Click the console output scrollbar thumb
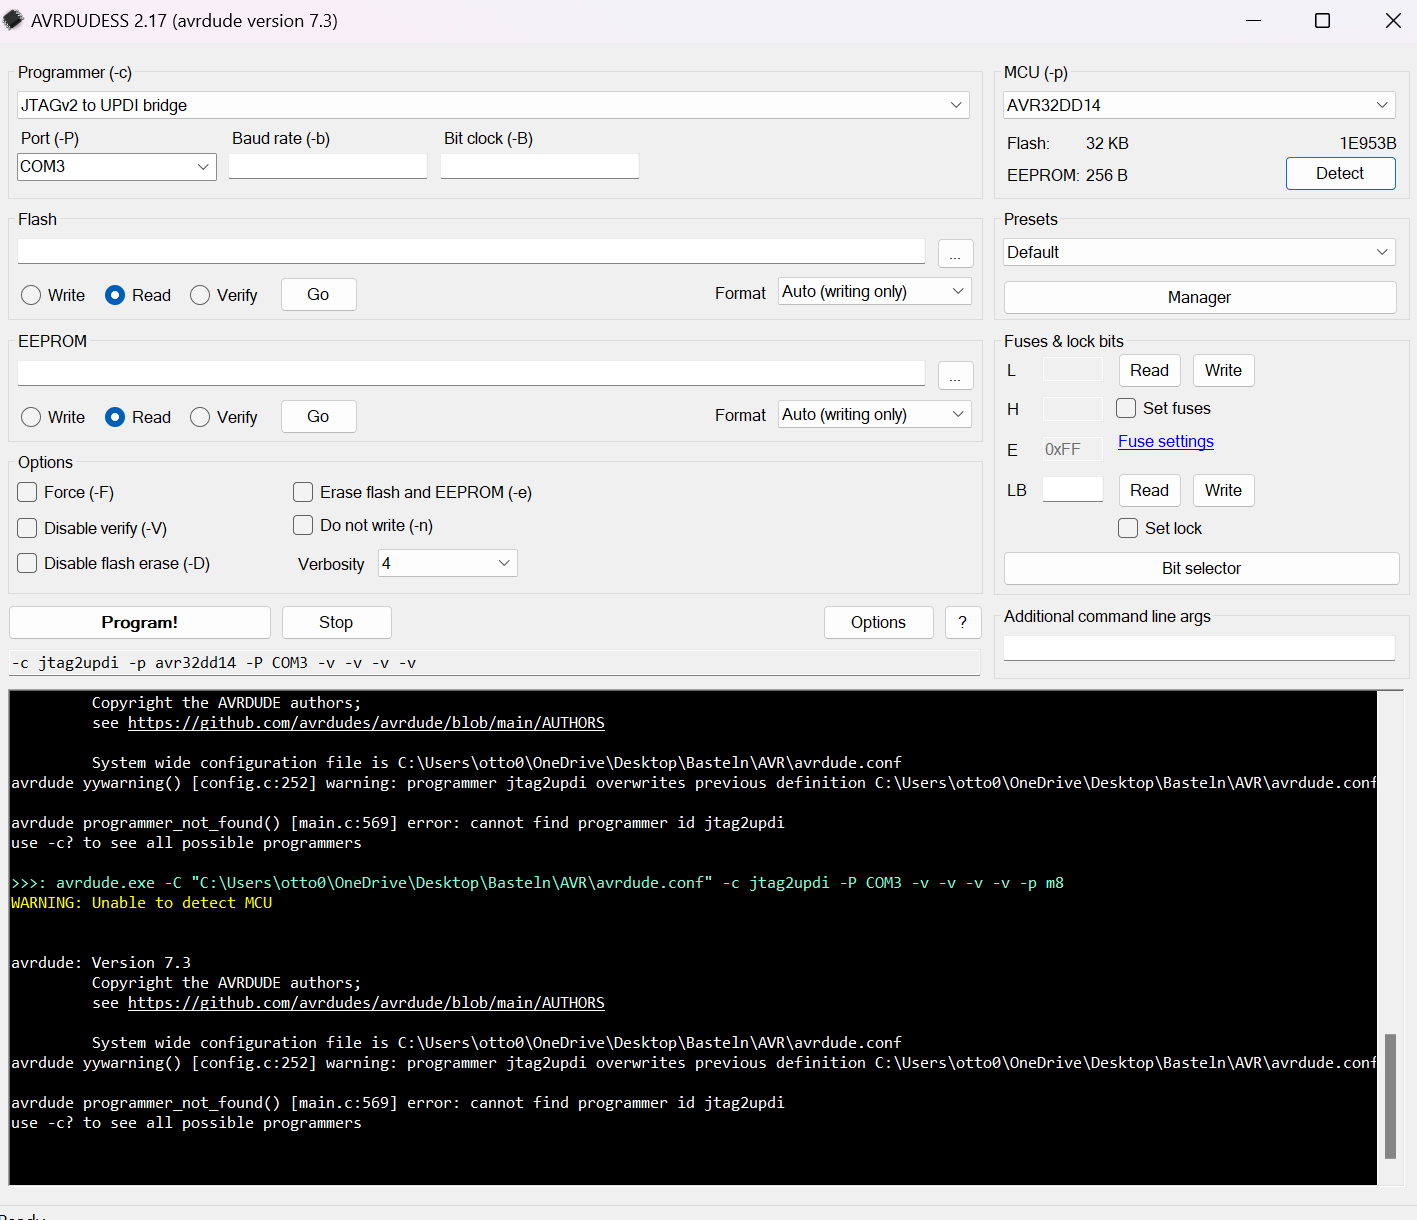 click(1390, 1096)
